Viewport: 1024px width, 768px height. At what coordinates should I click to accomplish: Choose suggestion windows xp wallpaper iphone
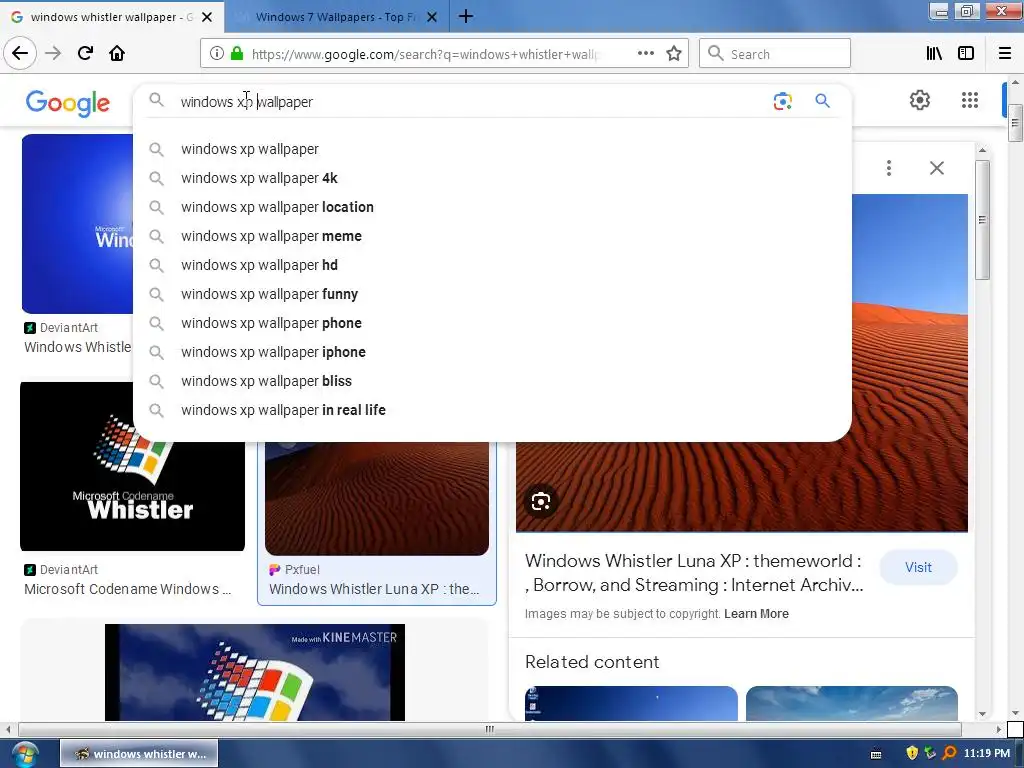[x=492, y=352]
